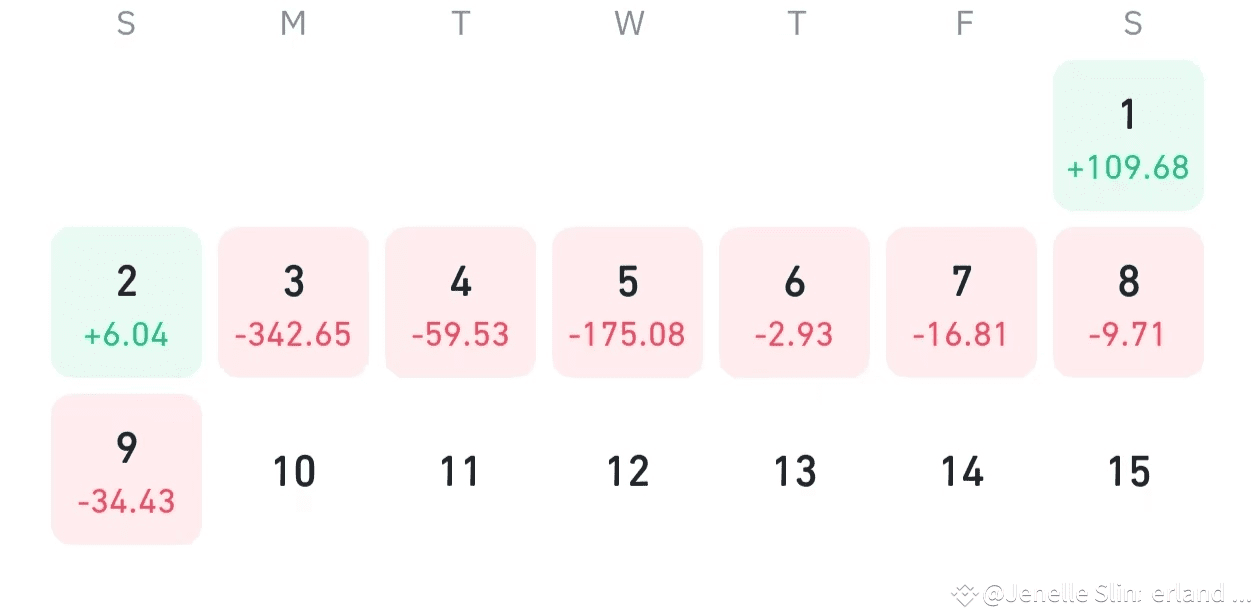Click the watermark logo icon

pyautogui.click(x=964, y=596)
